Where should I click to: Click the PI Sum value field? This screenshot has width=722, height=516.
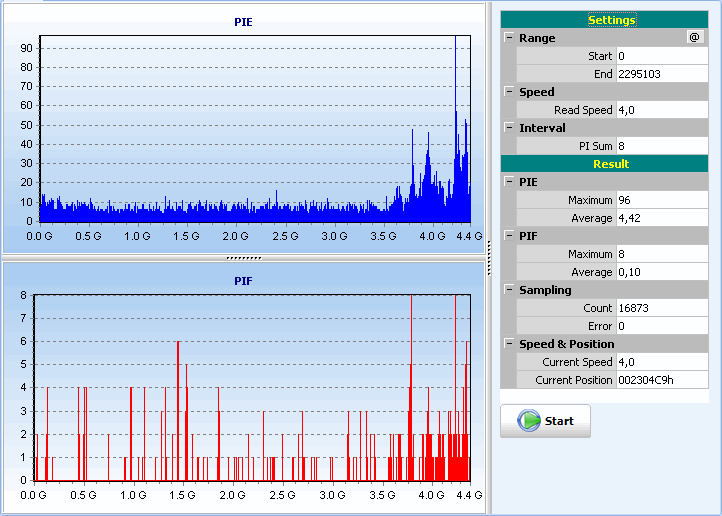pyautogui.click(x=661, y=146)
